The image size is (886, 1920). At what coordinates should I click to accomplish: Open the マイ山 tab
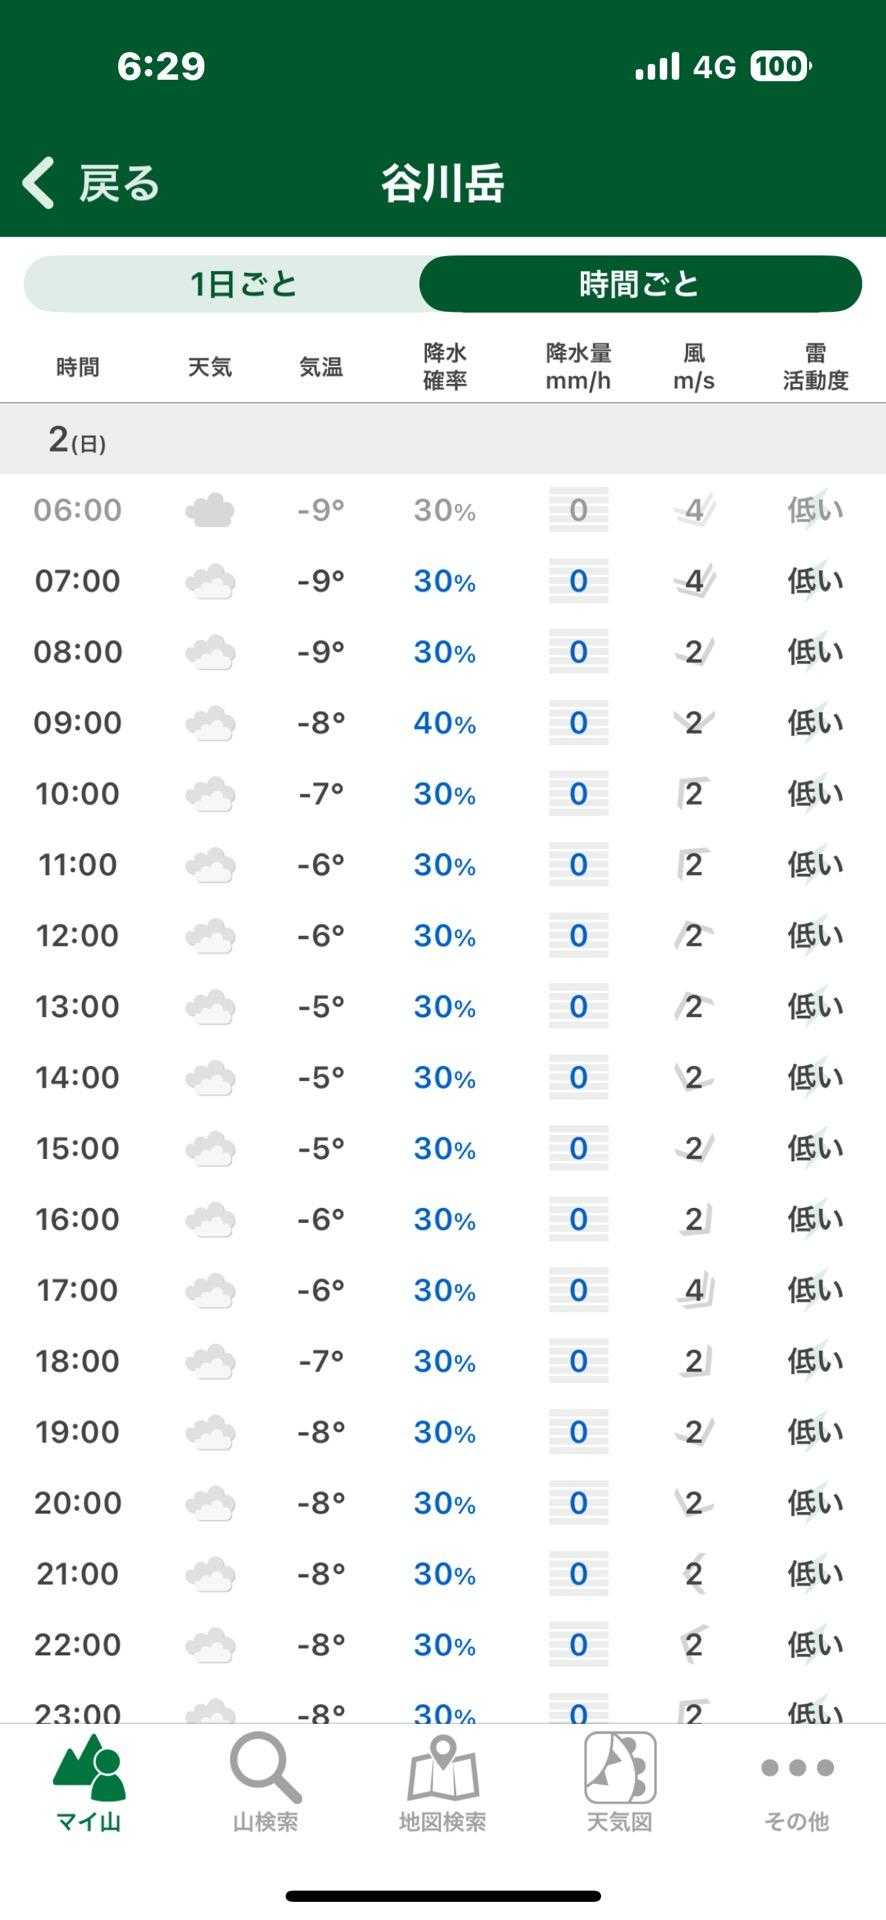(x=89, y=1785)
